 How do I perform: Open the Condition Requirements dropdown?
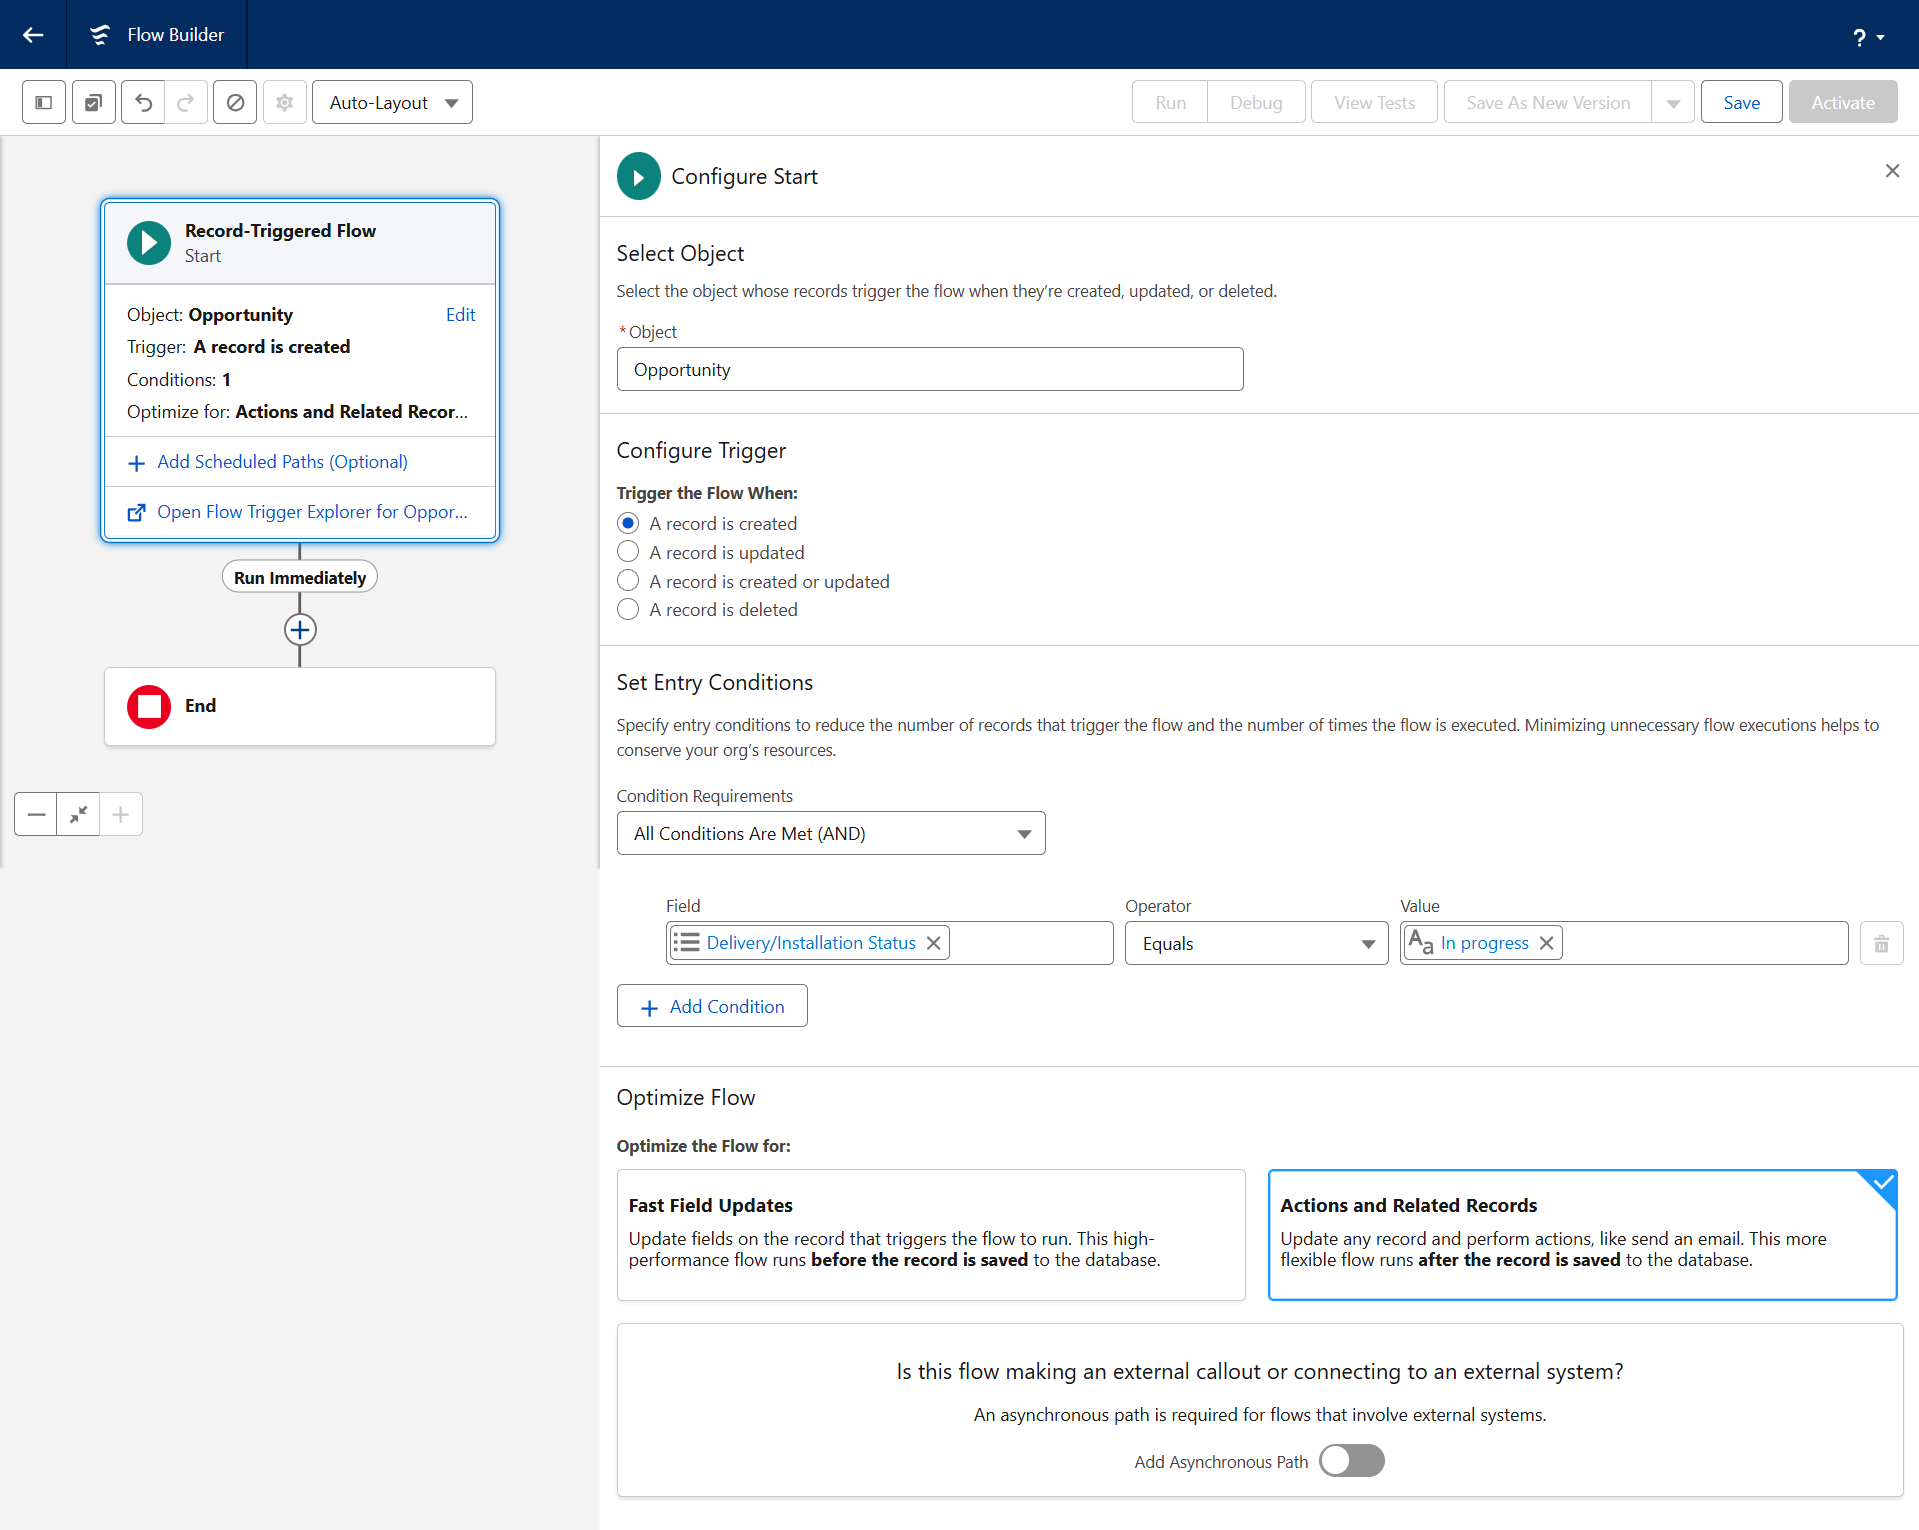coord(831,833)
